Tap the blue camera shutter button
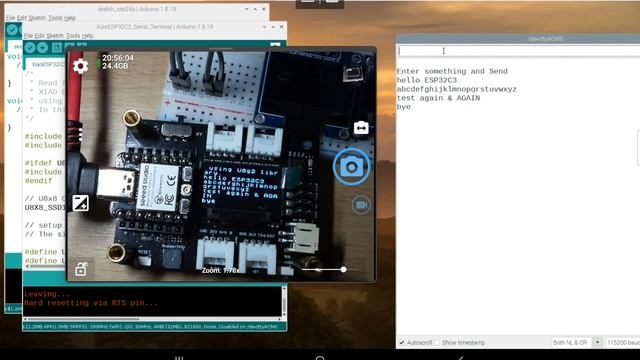 [x=351, y=167]
